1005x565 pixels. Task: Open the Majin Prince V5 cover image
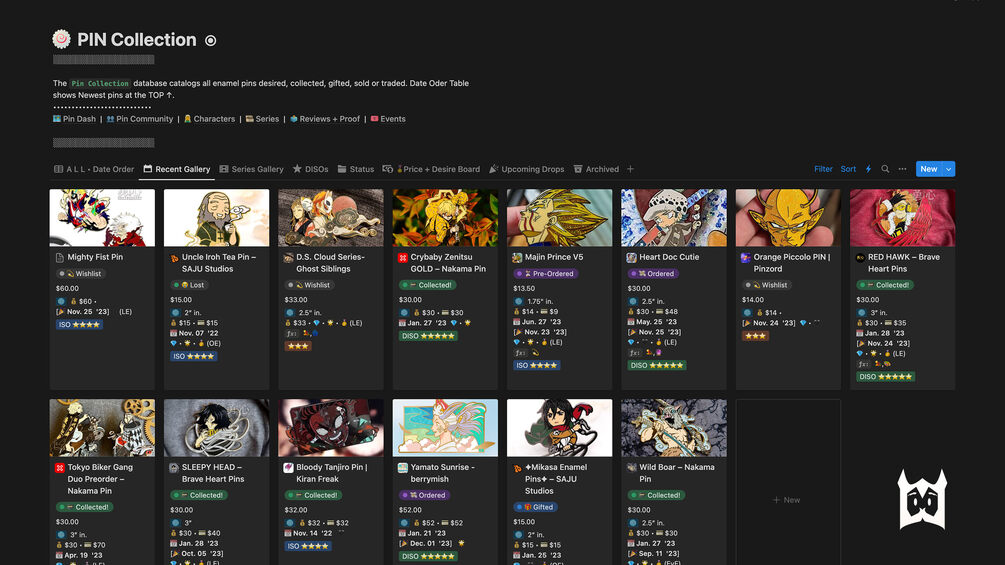point(560,218)
